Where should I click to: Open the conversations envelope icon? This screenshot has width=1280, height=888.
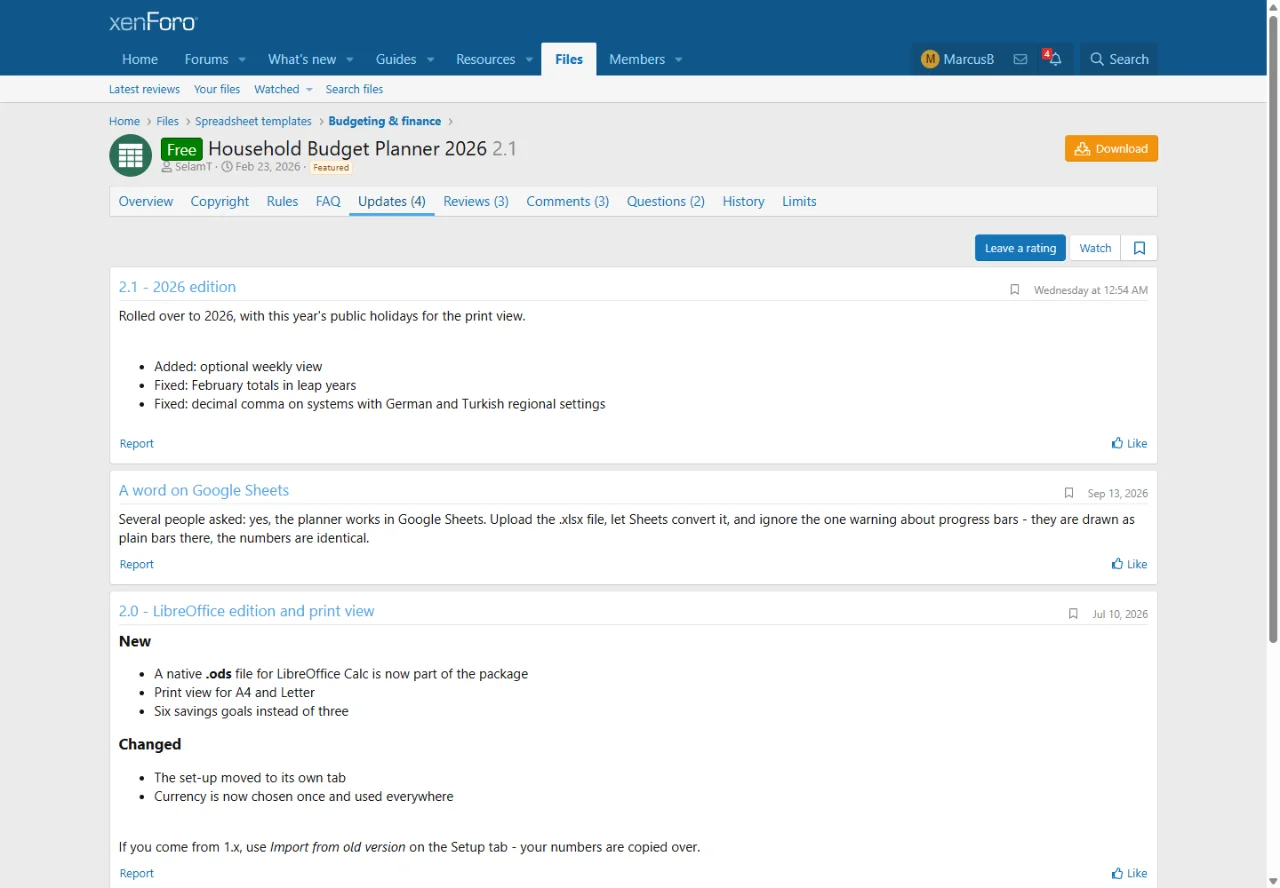pyautogui.click(x=1020, y=59)
